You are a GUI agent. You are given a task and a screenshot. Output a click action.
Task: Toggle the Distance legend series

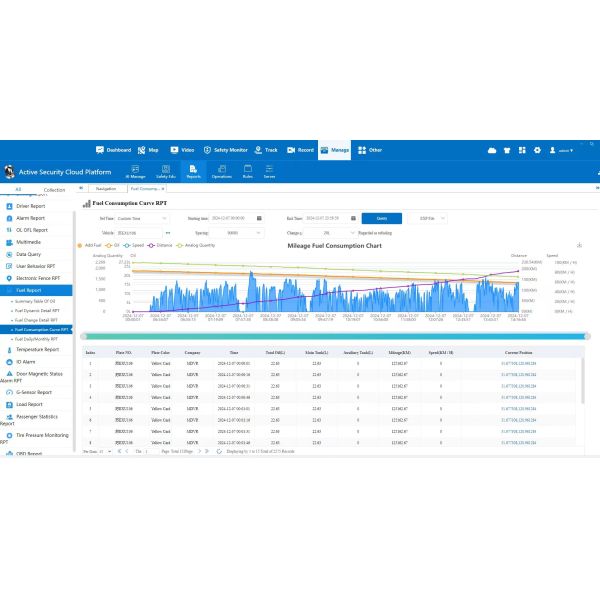(x=161, y=244)
